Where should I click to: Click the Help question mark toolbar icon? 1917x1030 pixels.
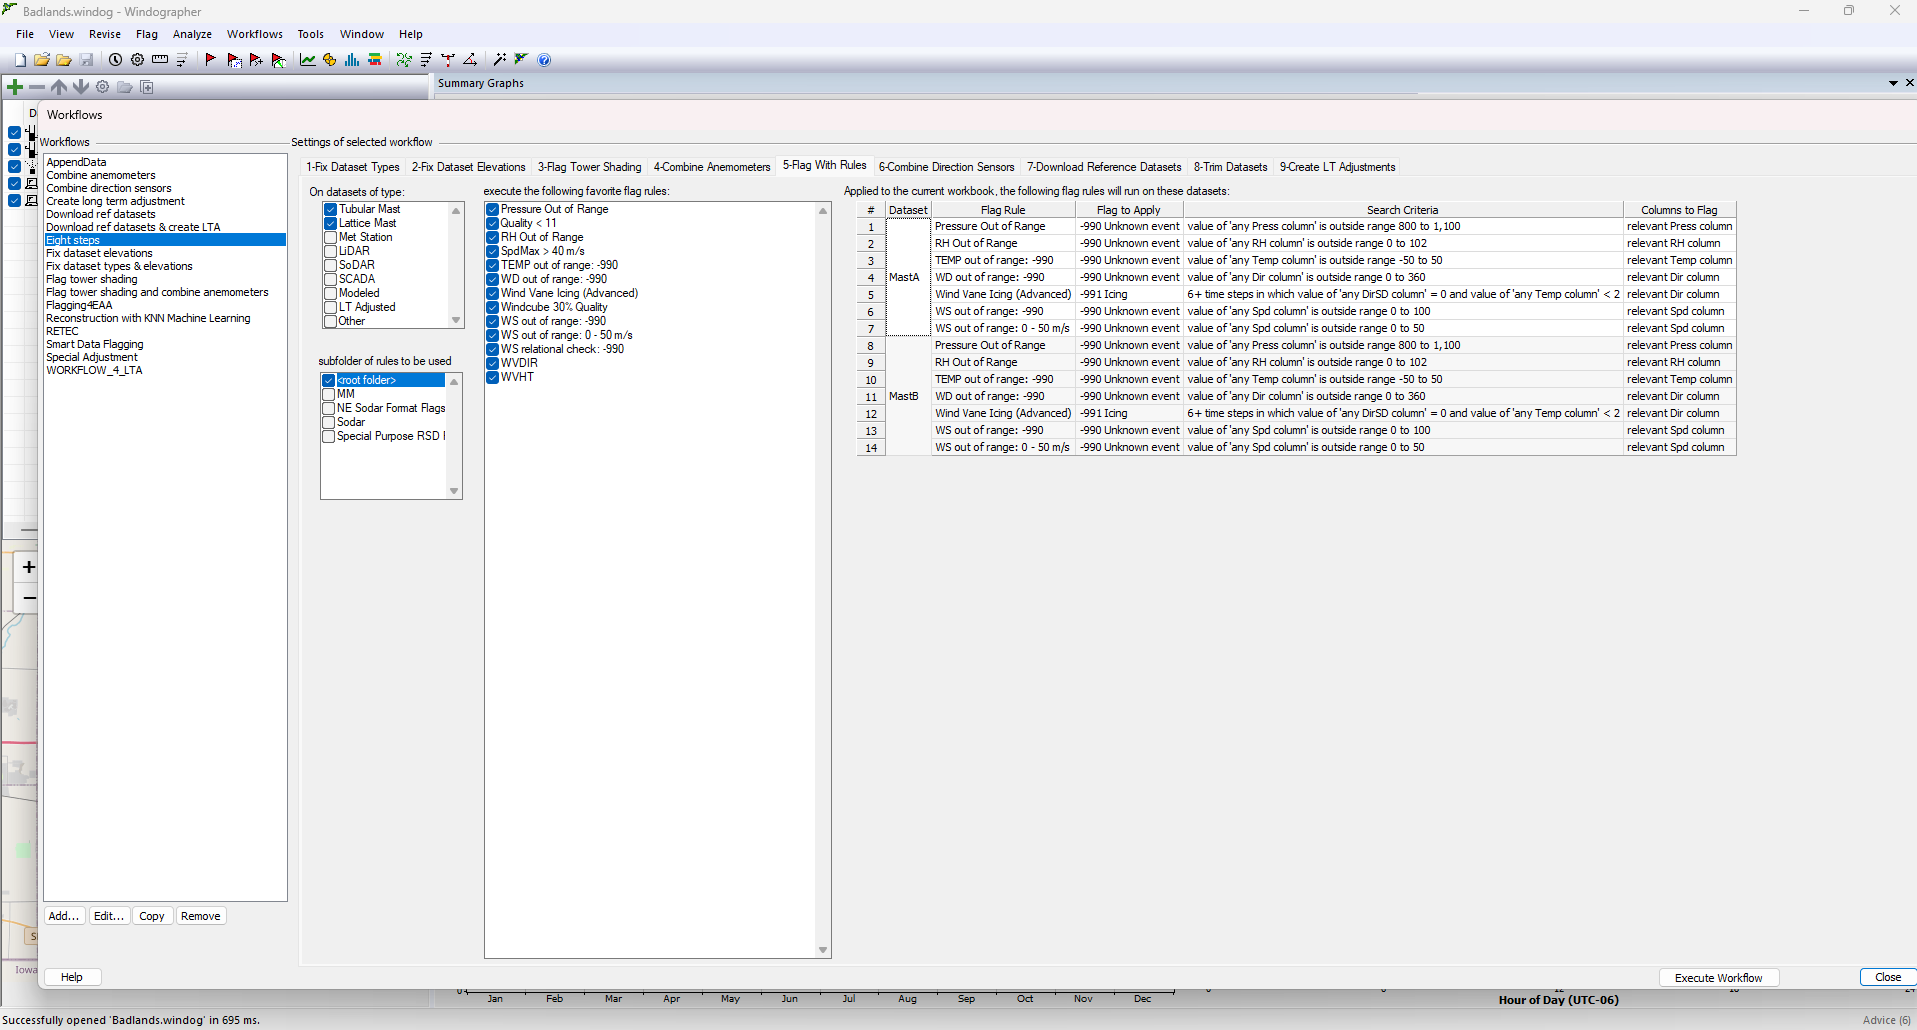[545, 59]
